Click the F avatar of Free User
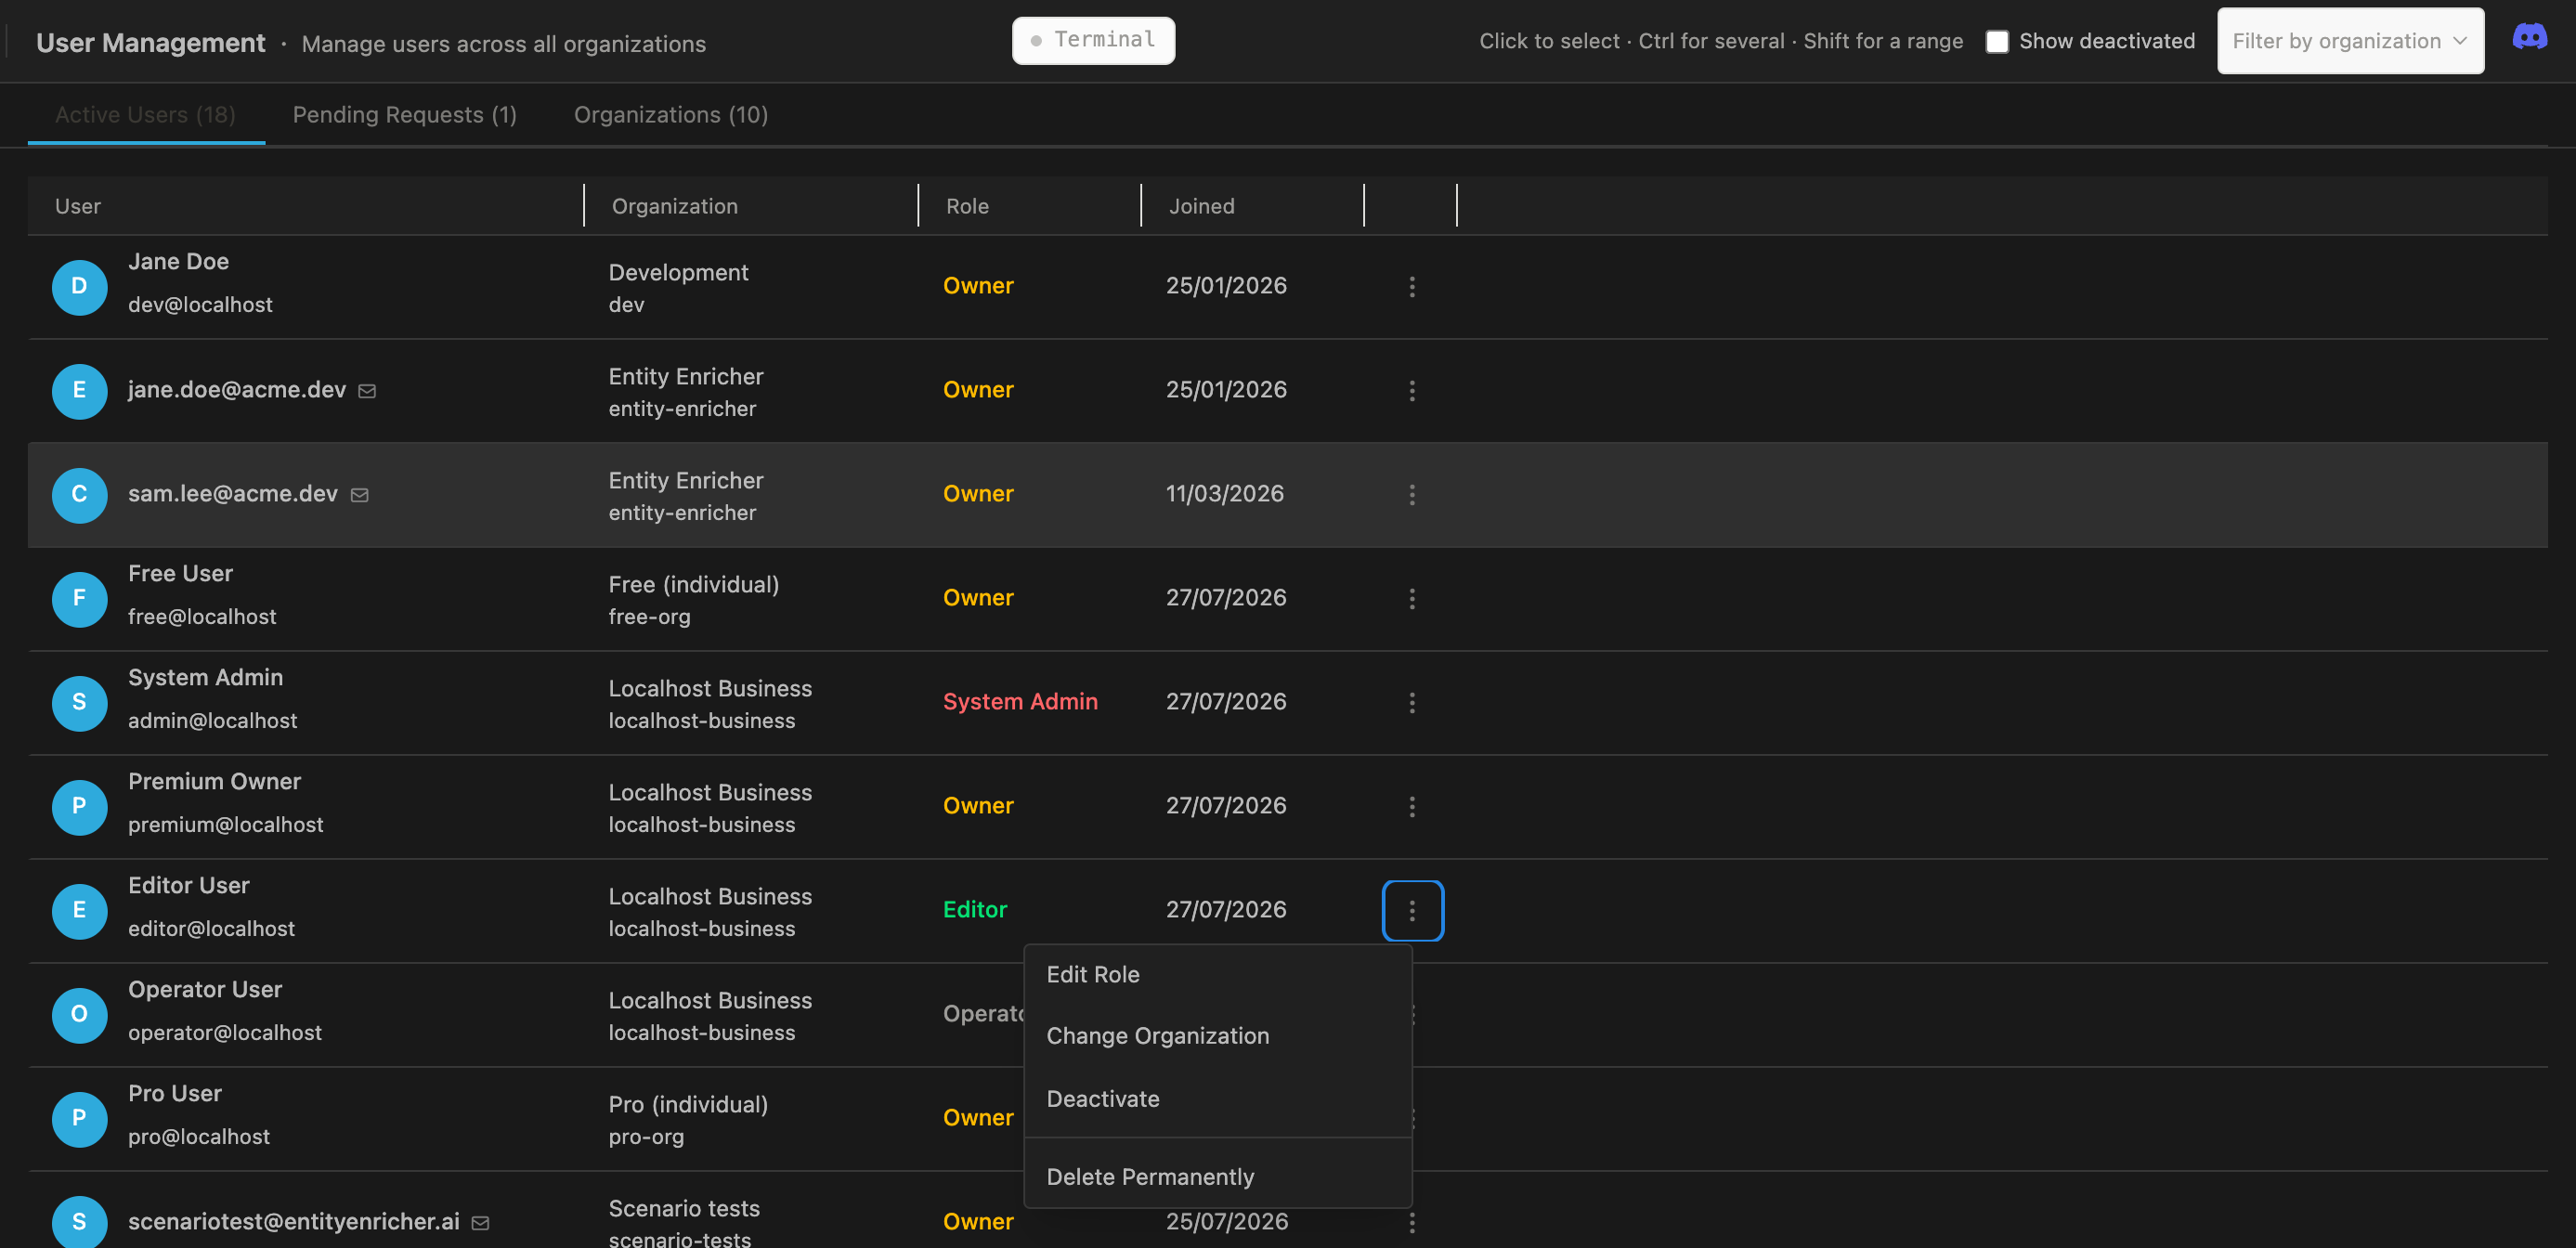Screen dimensions: 2576x1248 (79, 599)
